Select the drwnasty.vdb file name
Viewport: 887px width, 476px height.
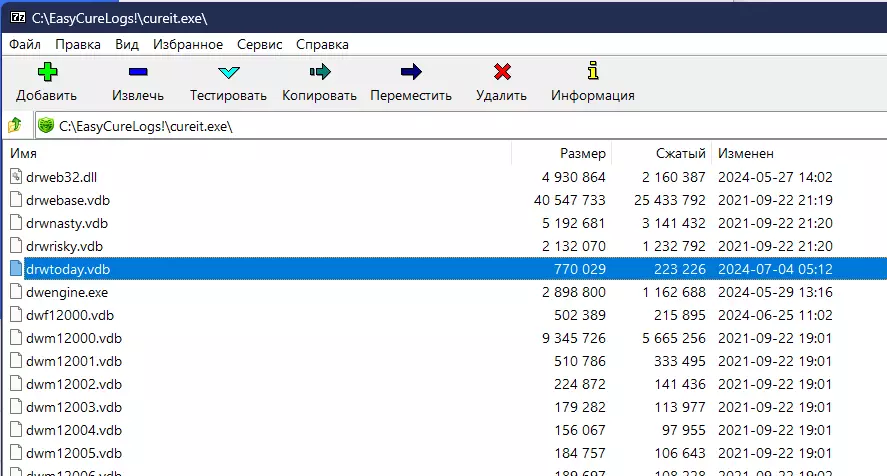[x=67, y=224]
